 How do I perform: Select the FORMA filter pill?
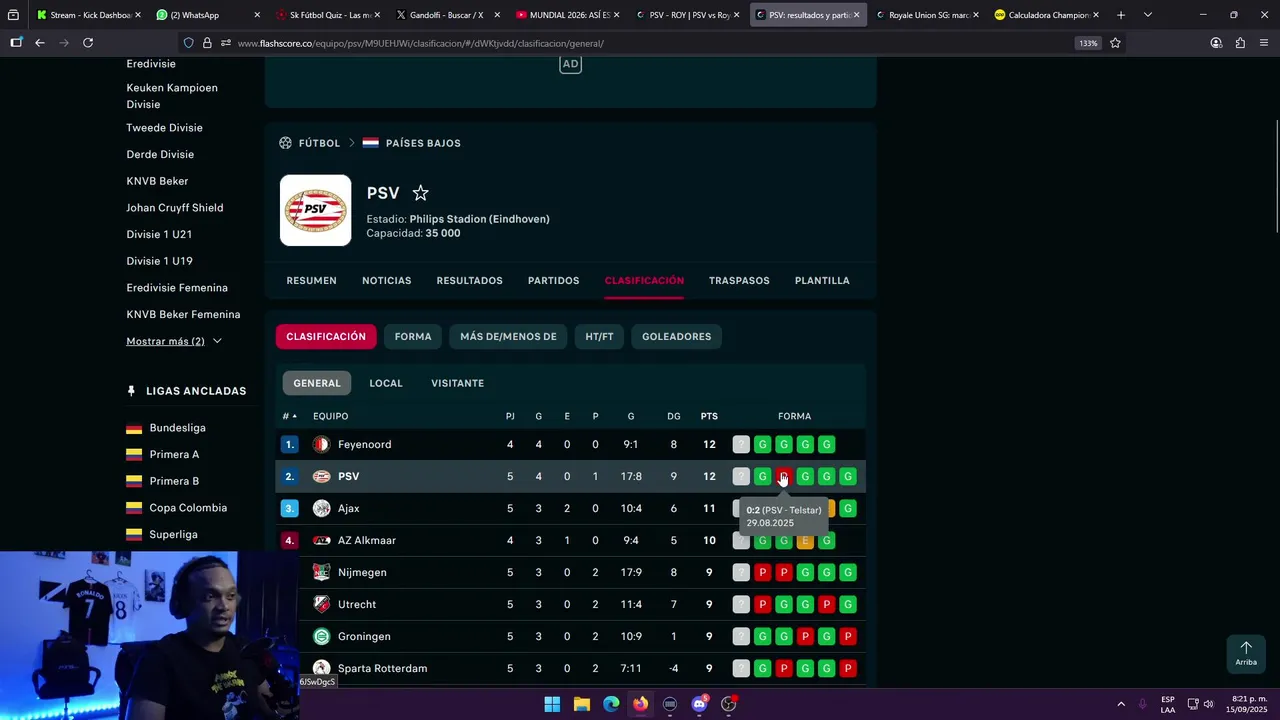pyautogui.click(x=413, y=337)
